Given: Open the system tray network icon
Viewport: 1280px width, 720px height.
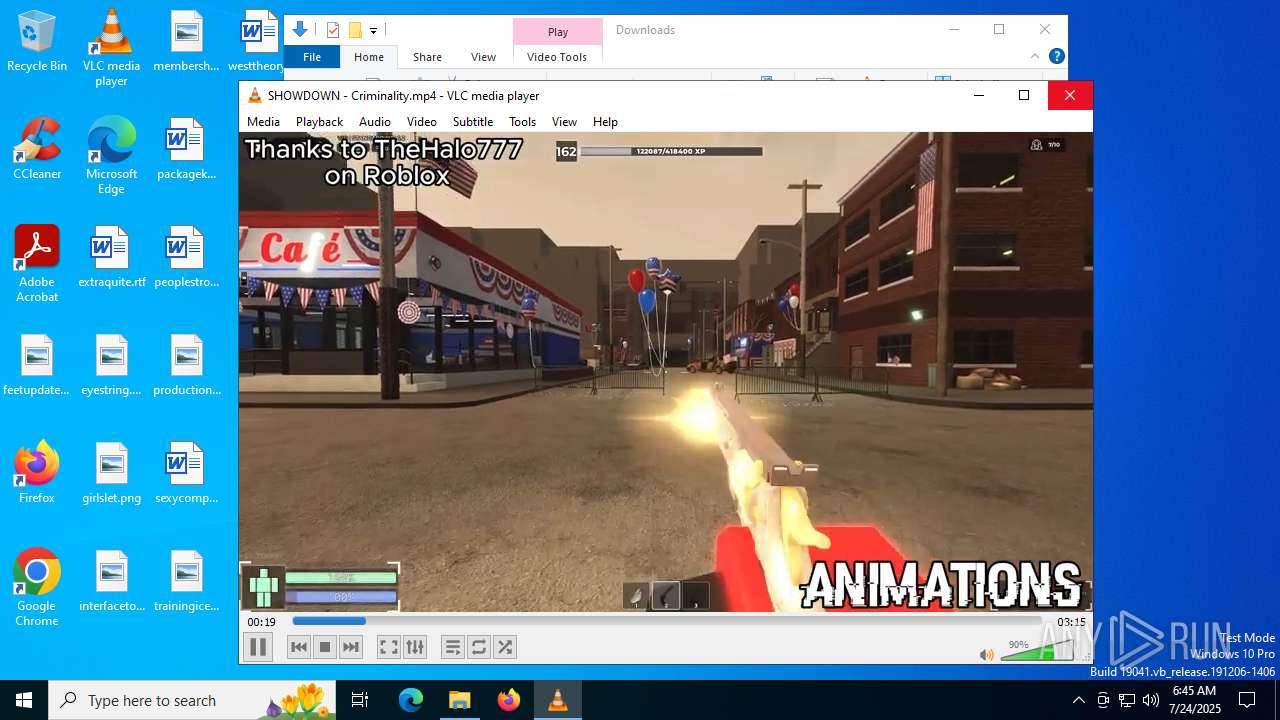Looking at the screenshot, I should [x=1127, y=700].
